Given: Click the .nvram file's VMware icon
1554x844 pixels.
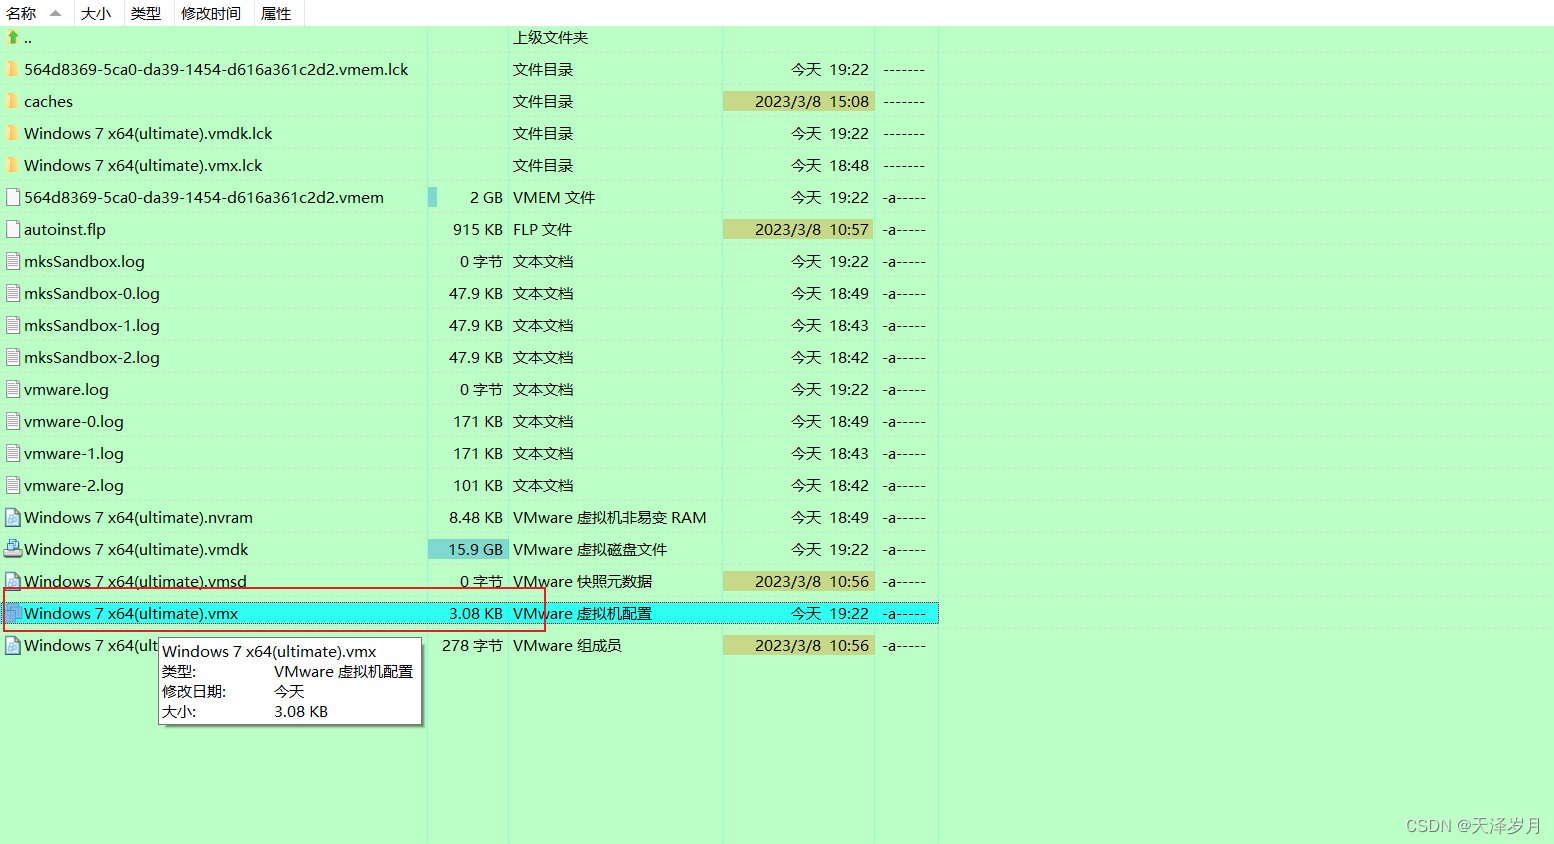Looking at the screenshot, I should pyautogui.click(x=13, y=517).
